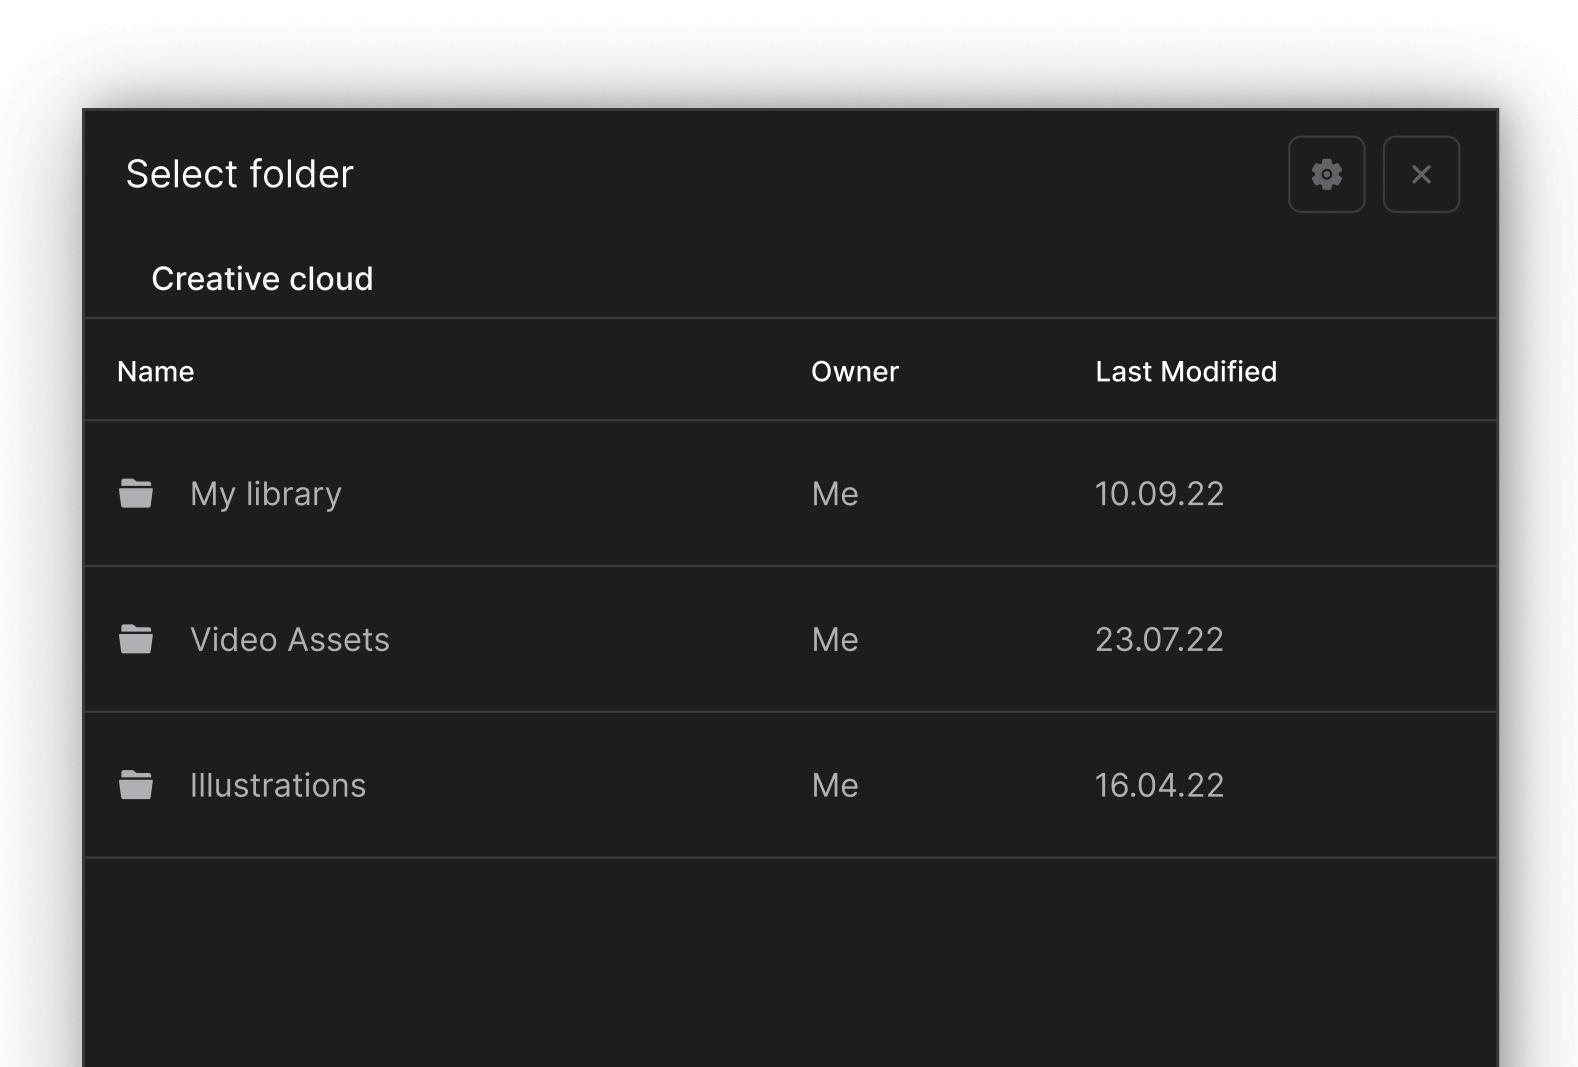
Task: Open the Creative cloud location
Action: [262, 278]
